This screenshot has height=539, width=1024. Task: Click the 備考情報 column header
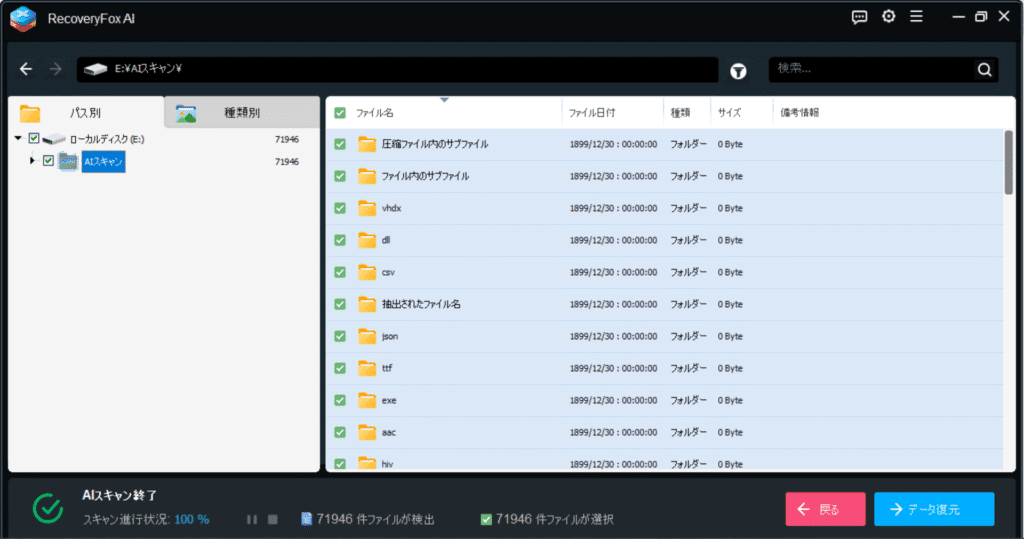pos(799,113)
